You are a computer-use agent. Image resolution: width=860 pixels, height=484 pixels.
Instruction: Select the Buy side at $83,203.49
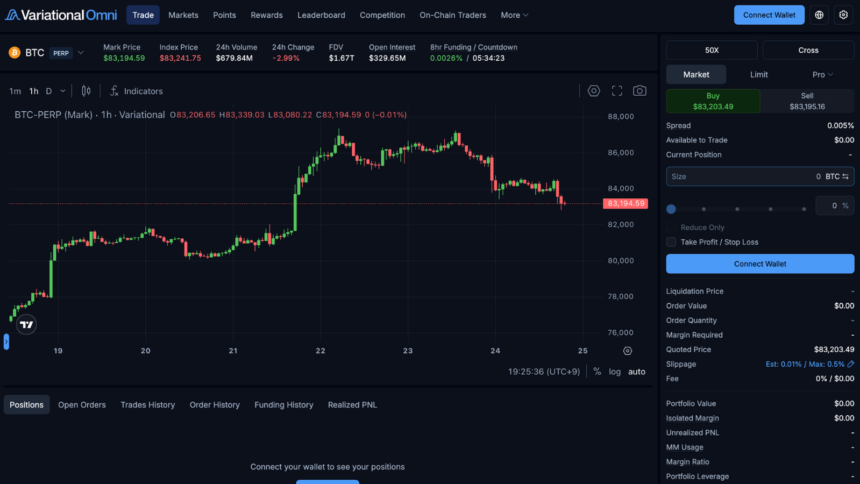[713, 101]
